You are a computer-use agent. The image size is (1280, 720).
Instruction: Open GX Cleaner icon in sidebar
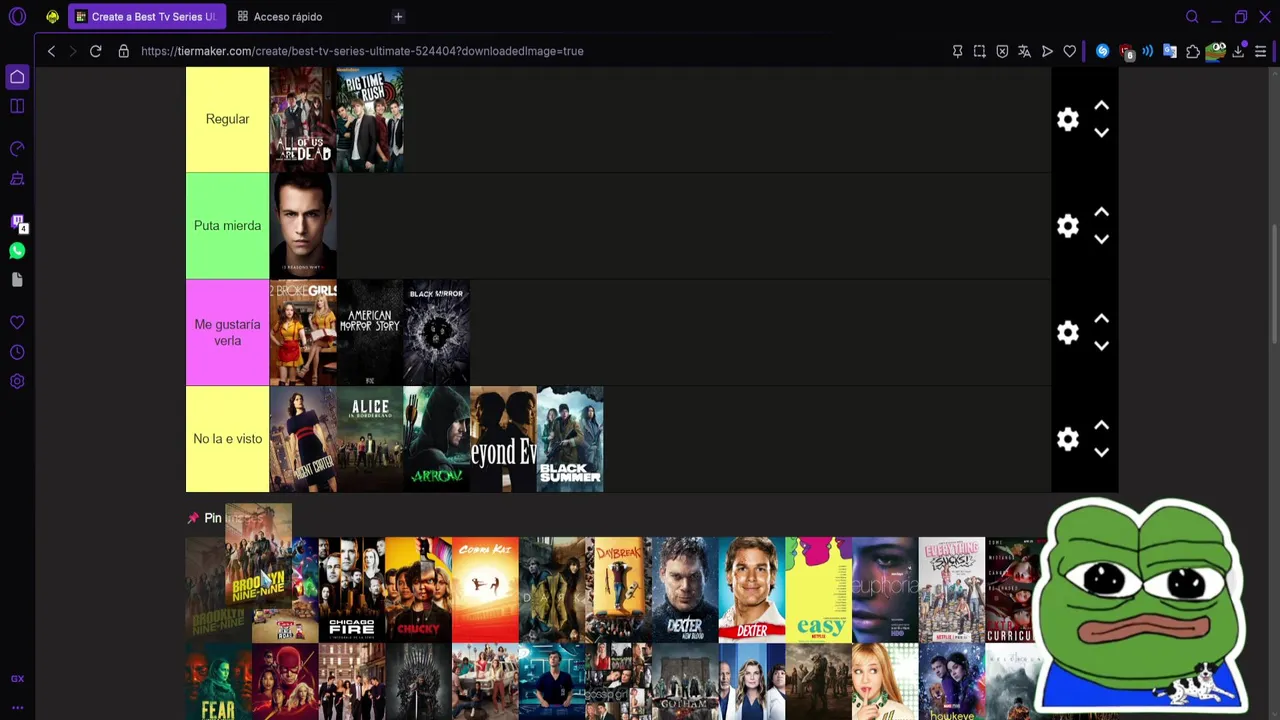[17, 179]
